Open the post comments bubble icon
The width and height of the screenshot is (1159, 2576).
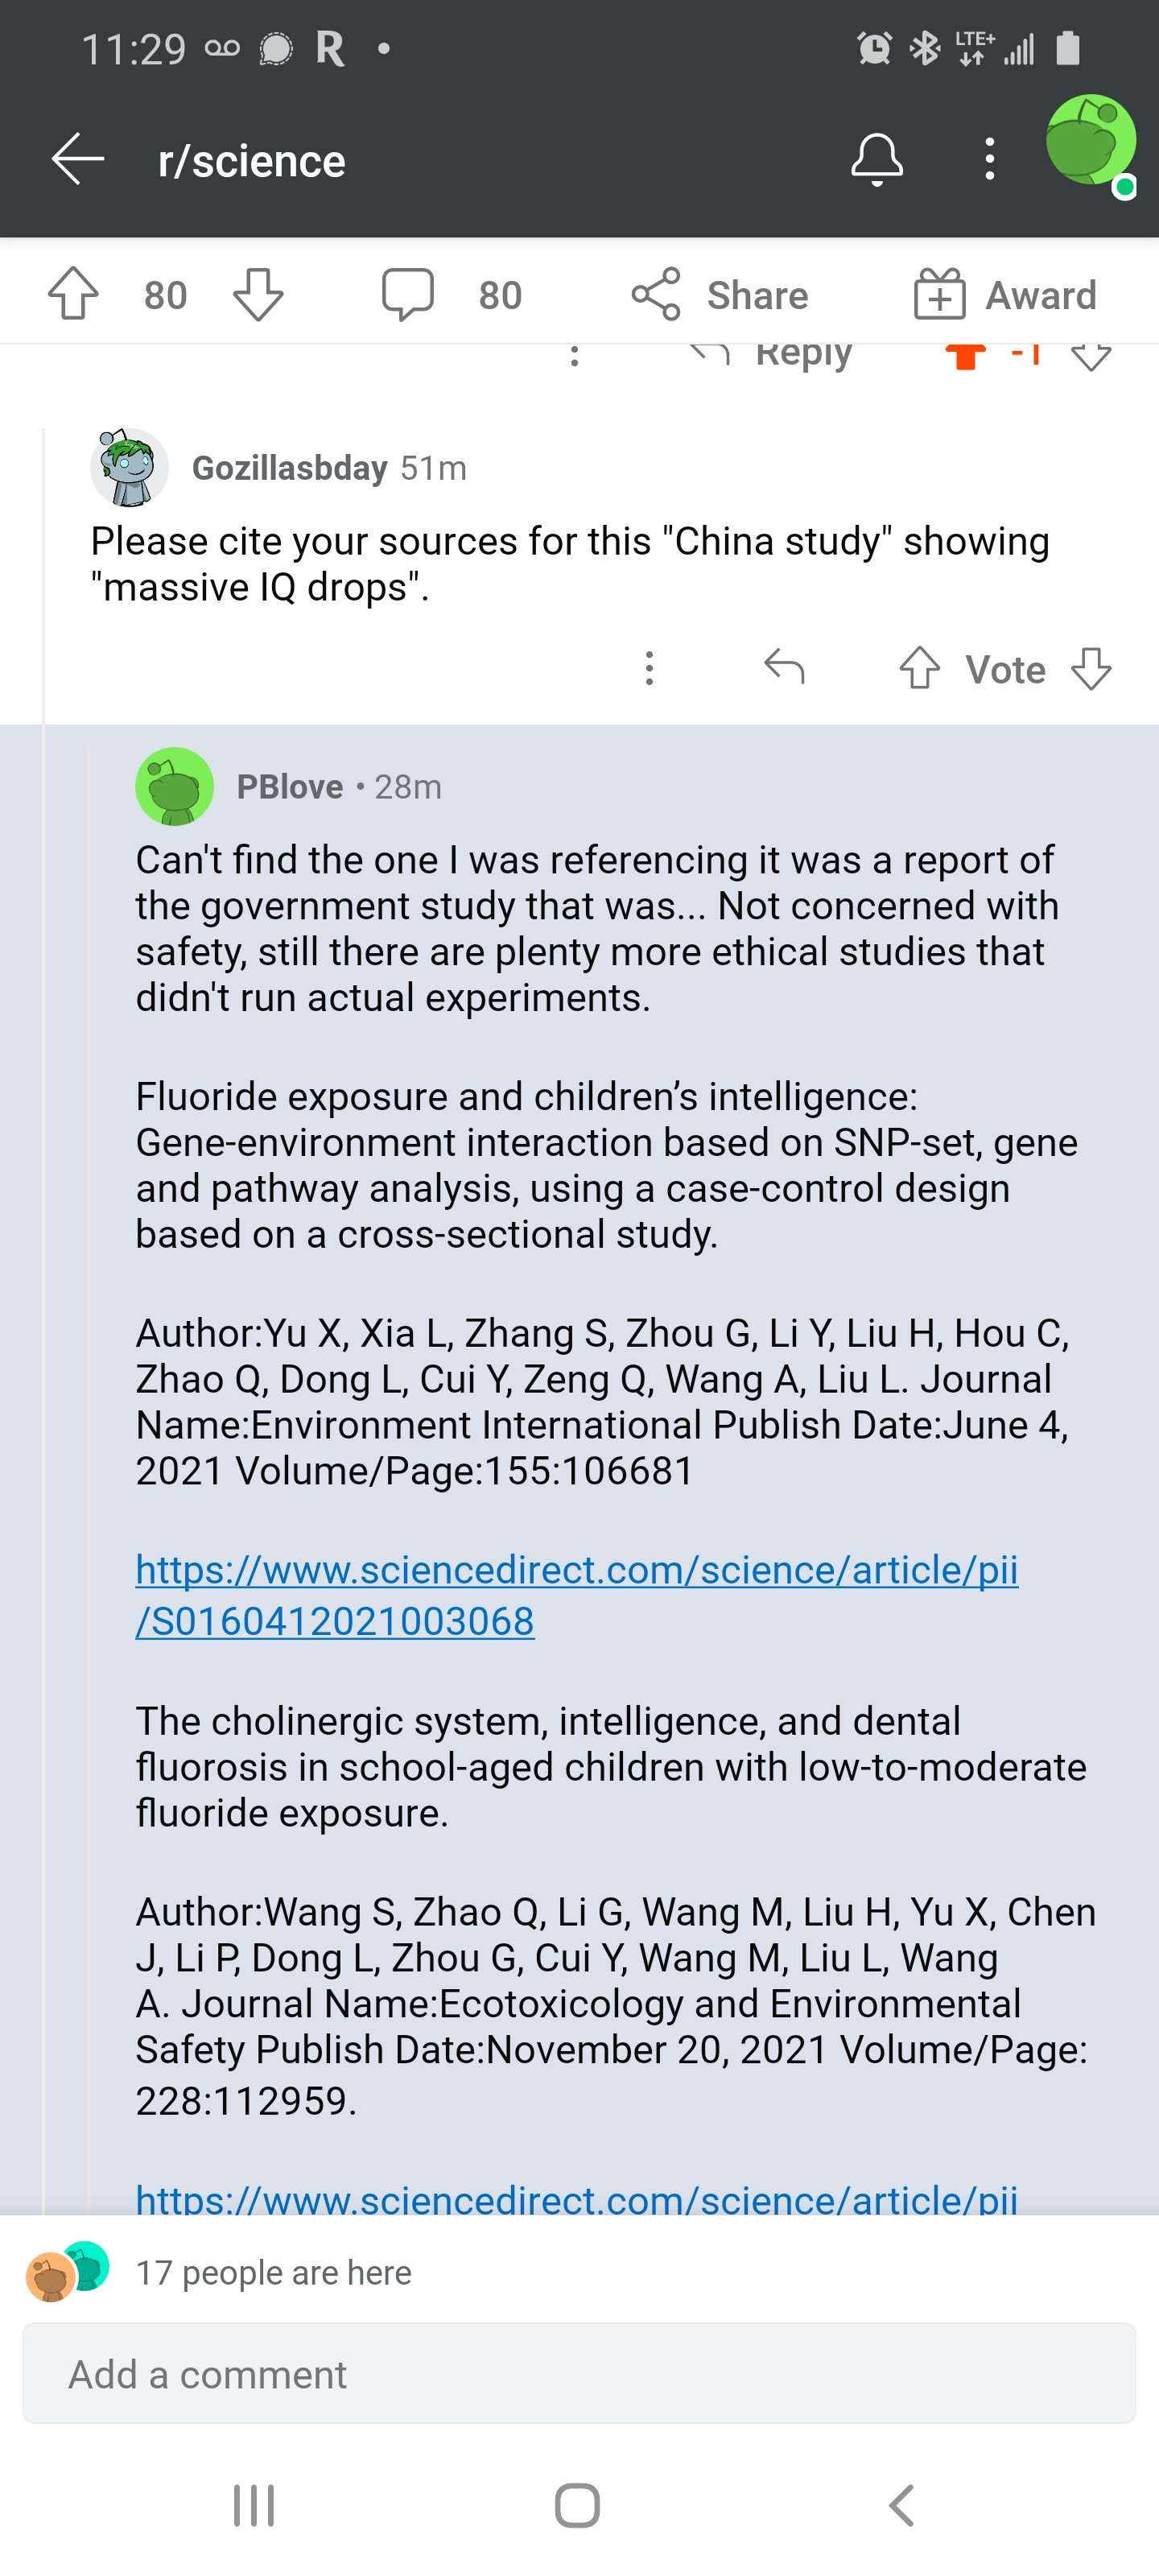408,295
